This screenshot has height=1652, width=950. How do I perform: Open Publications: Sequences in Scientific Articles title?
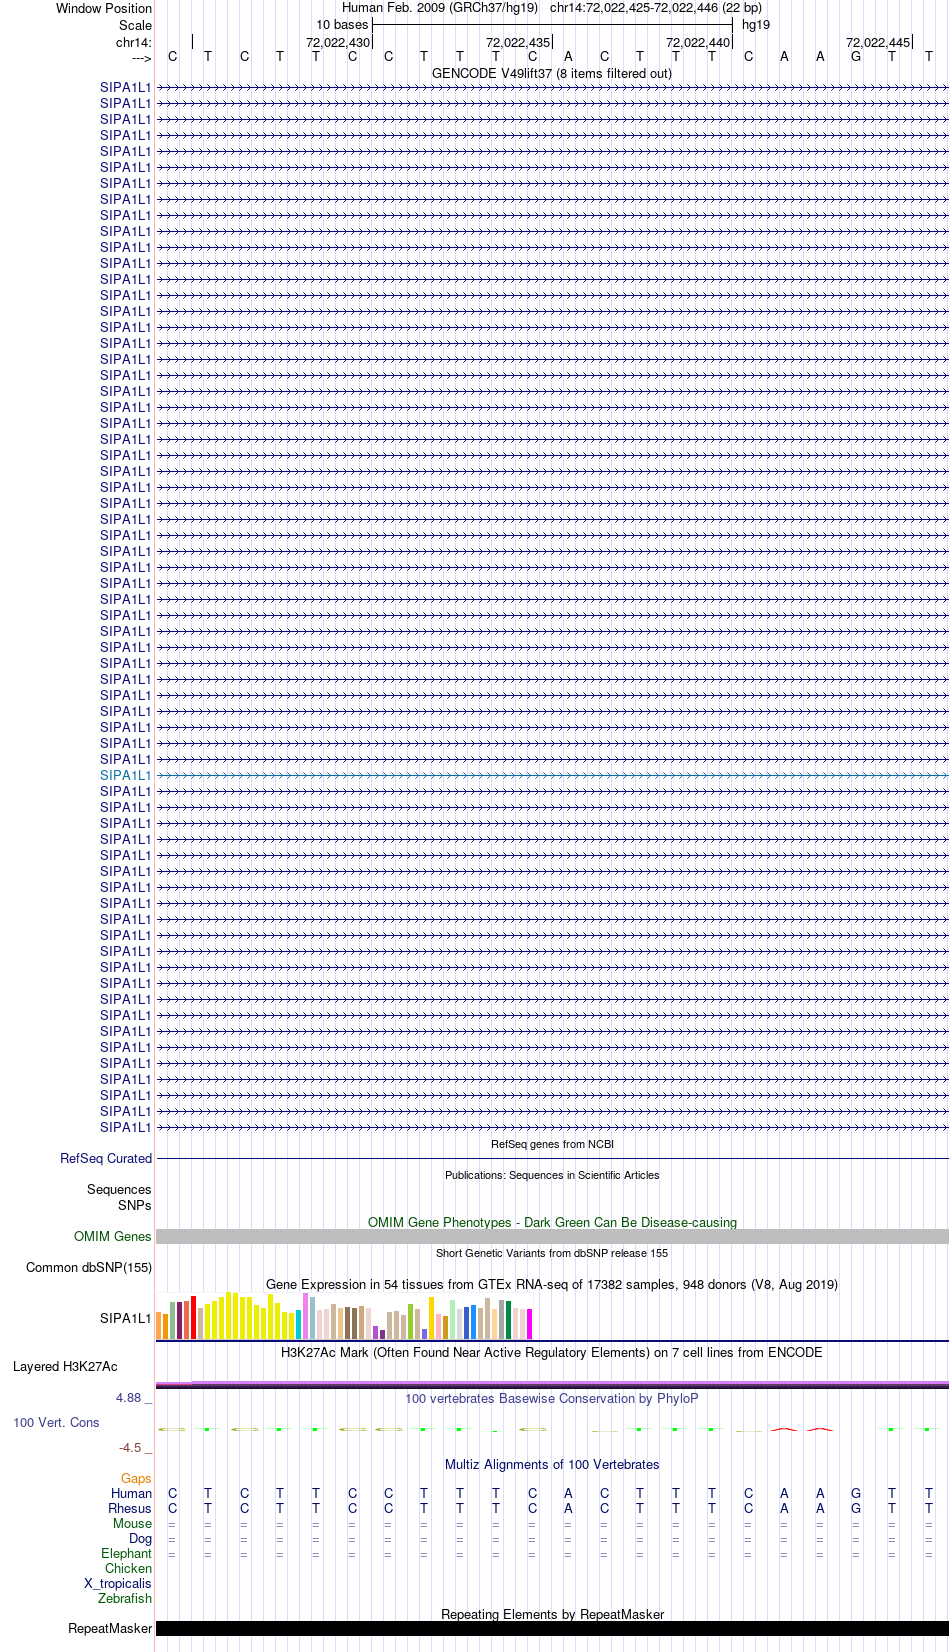click(x=552, y=1175)
